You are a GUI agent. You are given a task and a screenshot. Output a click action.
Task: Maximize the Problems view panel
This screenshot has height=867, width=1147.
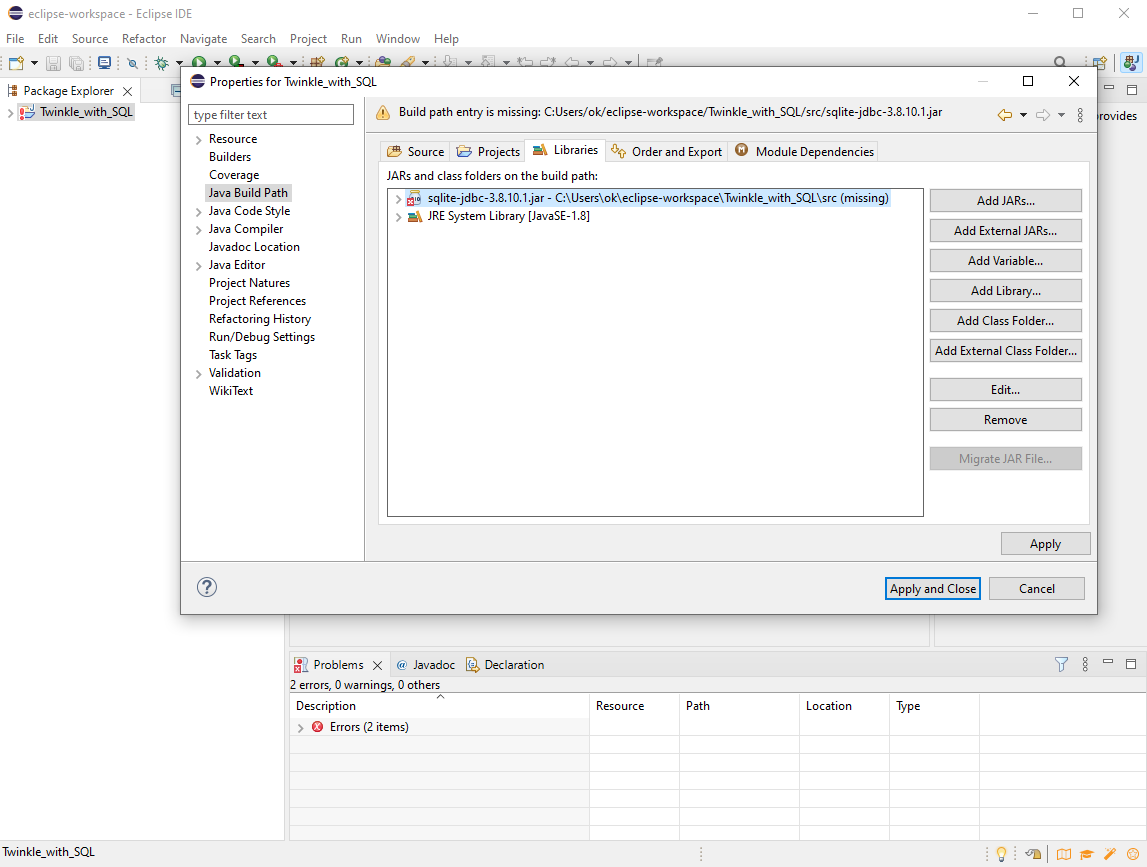coord(1131,664)
